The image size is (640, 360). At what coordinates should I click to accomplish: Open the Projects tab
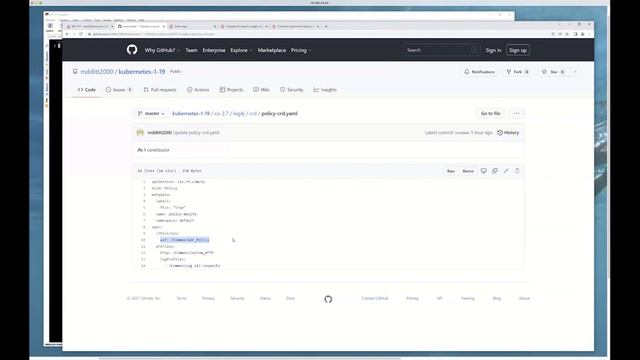pos(231,90)
